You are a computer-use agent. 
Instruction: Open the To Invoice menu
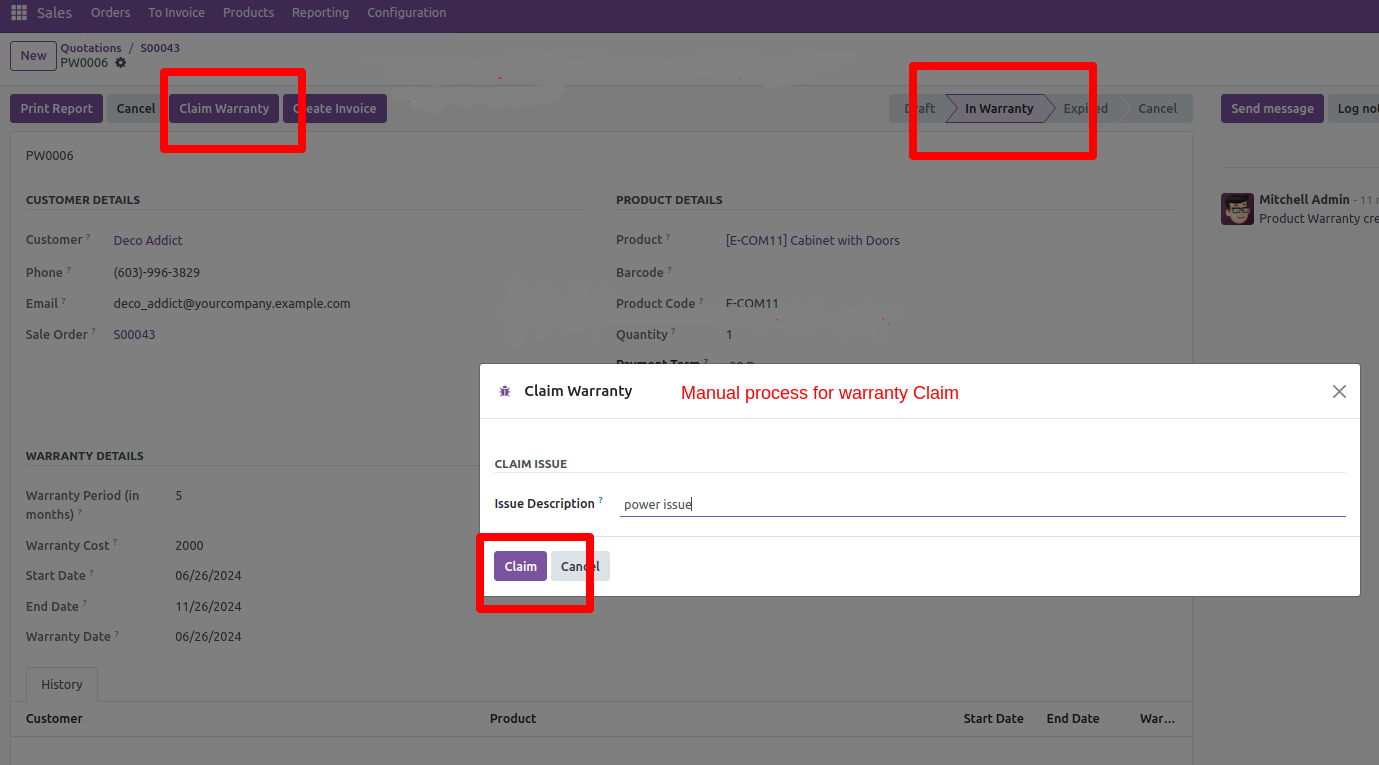tap(176, 13)
